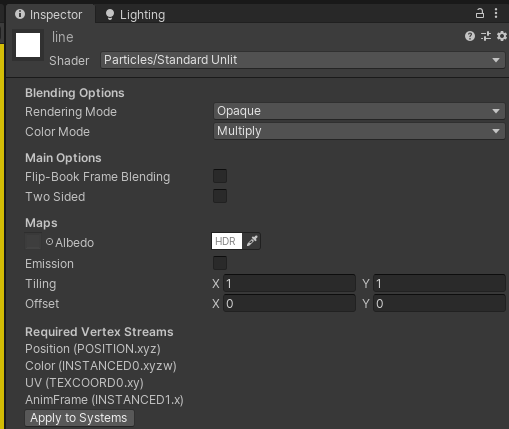The height and width of the screenshot is (429, 509).
Task: Click the Rendering Mode label
Action: (71, 112)
